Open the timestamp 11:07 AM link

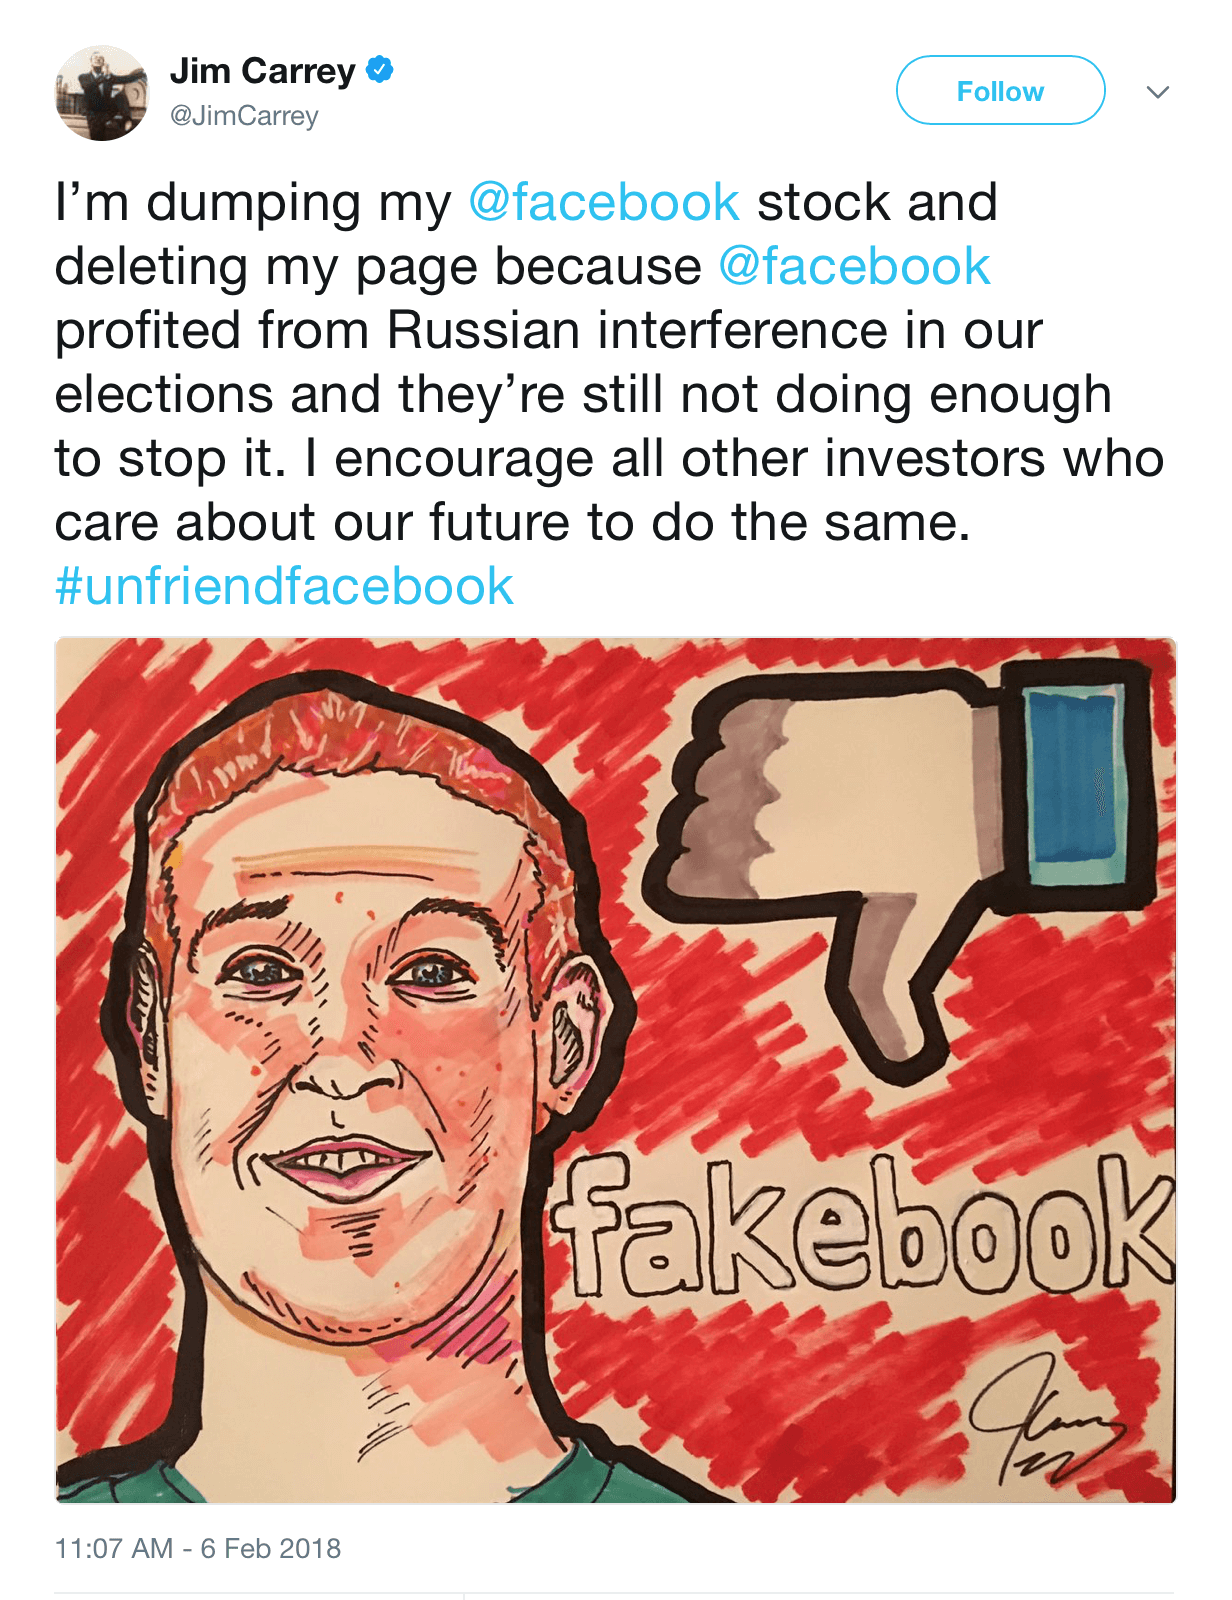(x=114, y=1548)
